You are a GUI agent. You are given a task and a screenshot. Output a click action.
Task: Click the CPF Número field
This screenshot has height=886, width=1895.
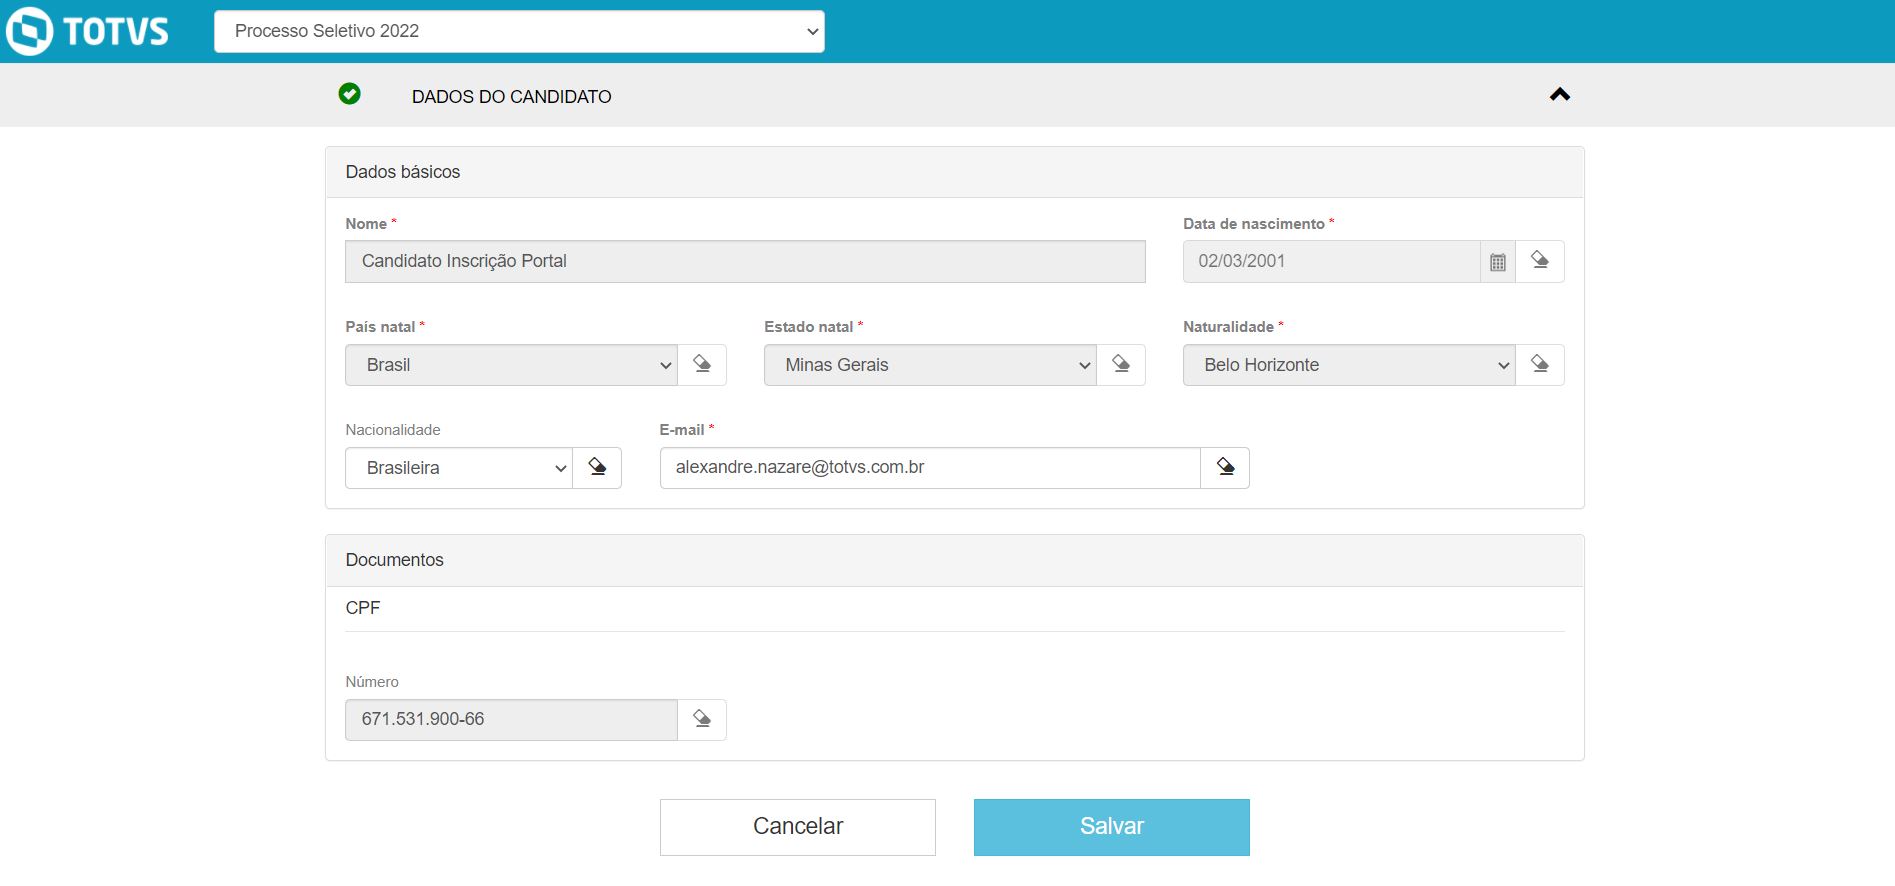click(x=511, y=720)
